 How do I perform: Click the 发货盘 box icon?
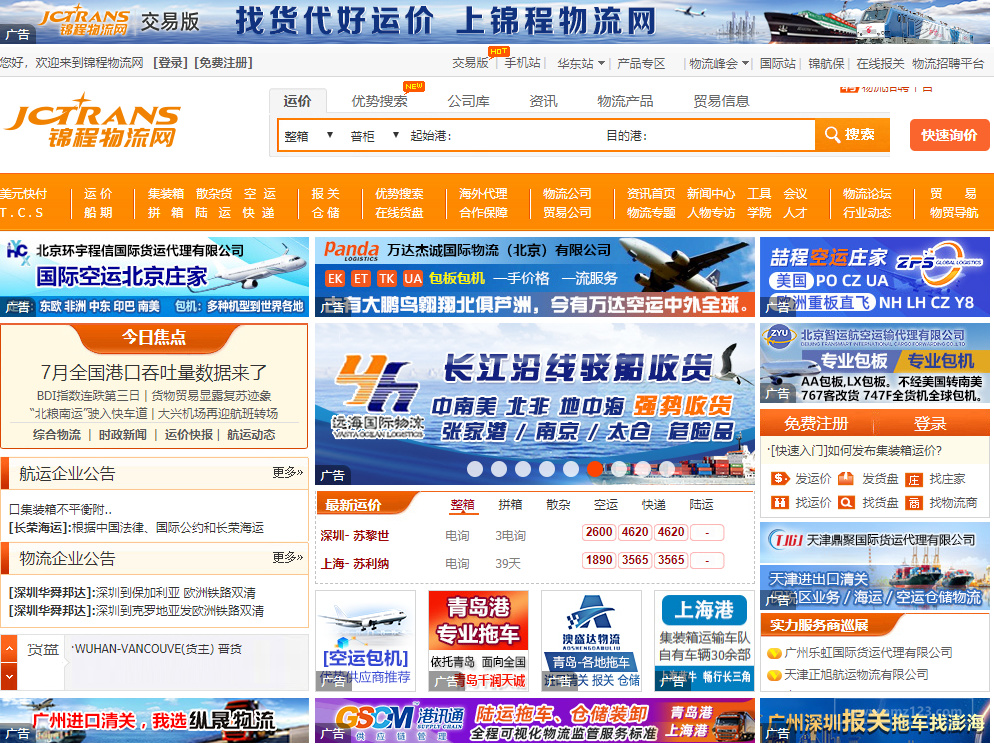point(846,478)
